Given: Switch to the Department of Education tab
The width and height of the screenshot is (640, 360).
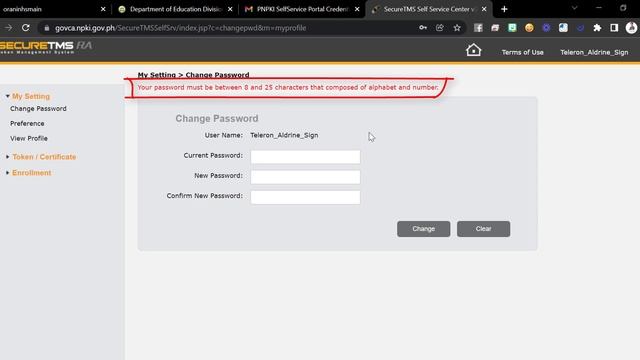Looking at the screenshot, I should tap(176, 9).
